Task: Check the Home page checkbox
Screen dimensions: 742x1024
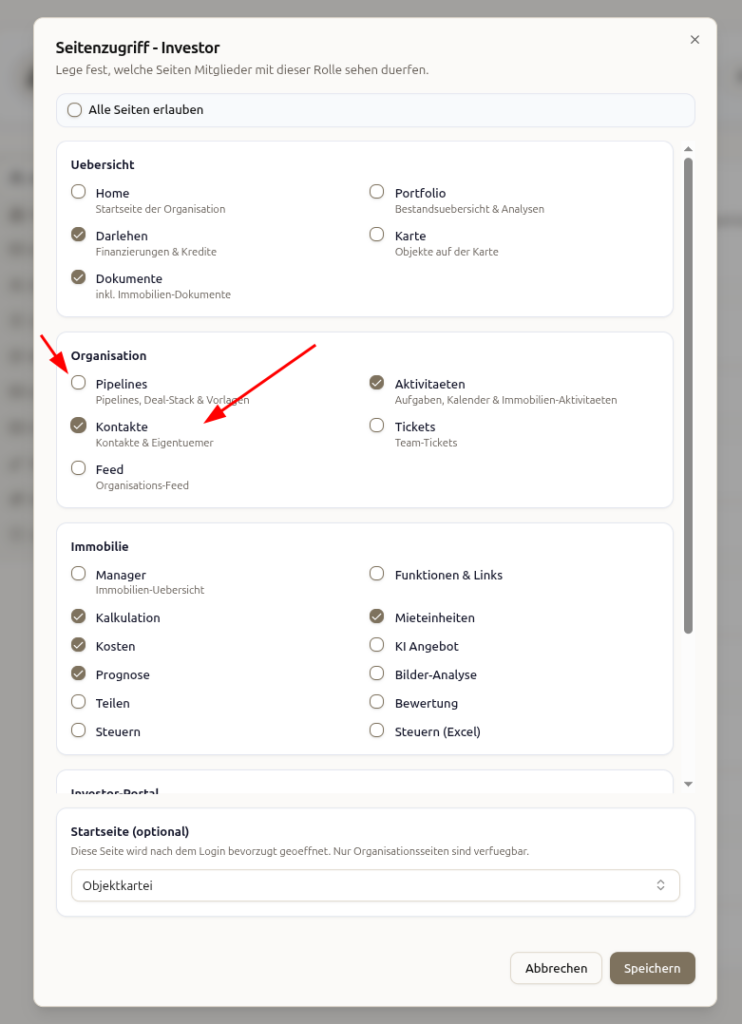Action: pyautogui.click(x=79, y=192)
